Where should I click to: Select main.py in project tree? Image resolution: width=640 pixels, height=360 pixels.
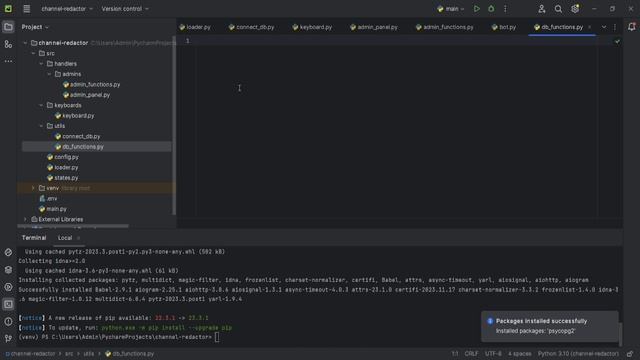click(x=53, y=209)
